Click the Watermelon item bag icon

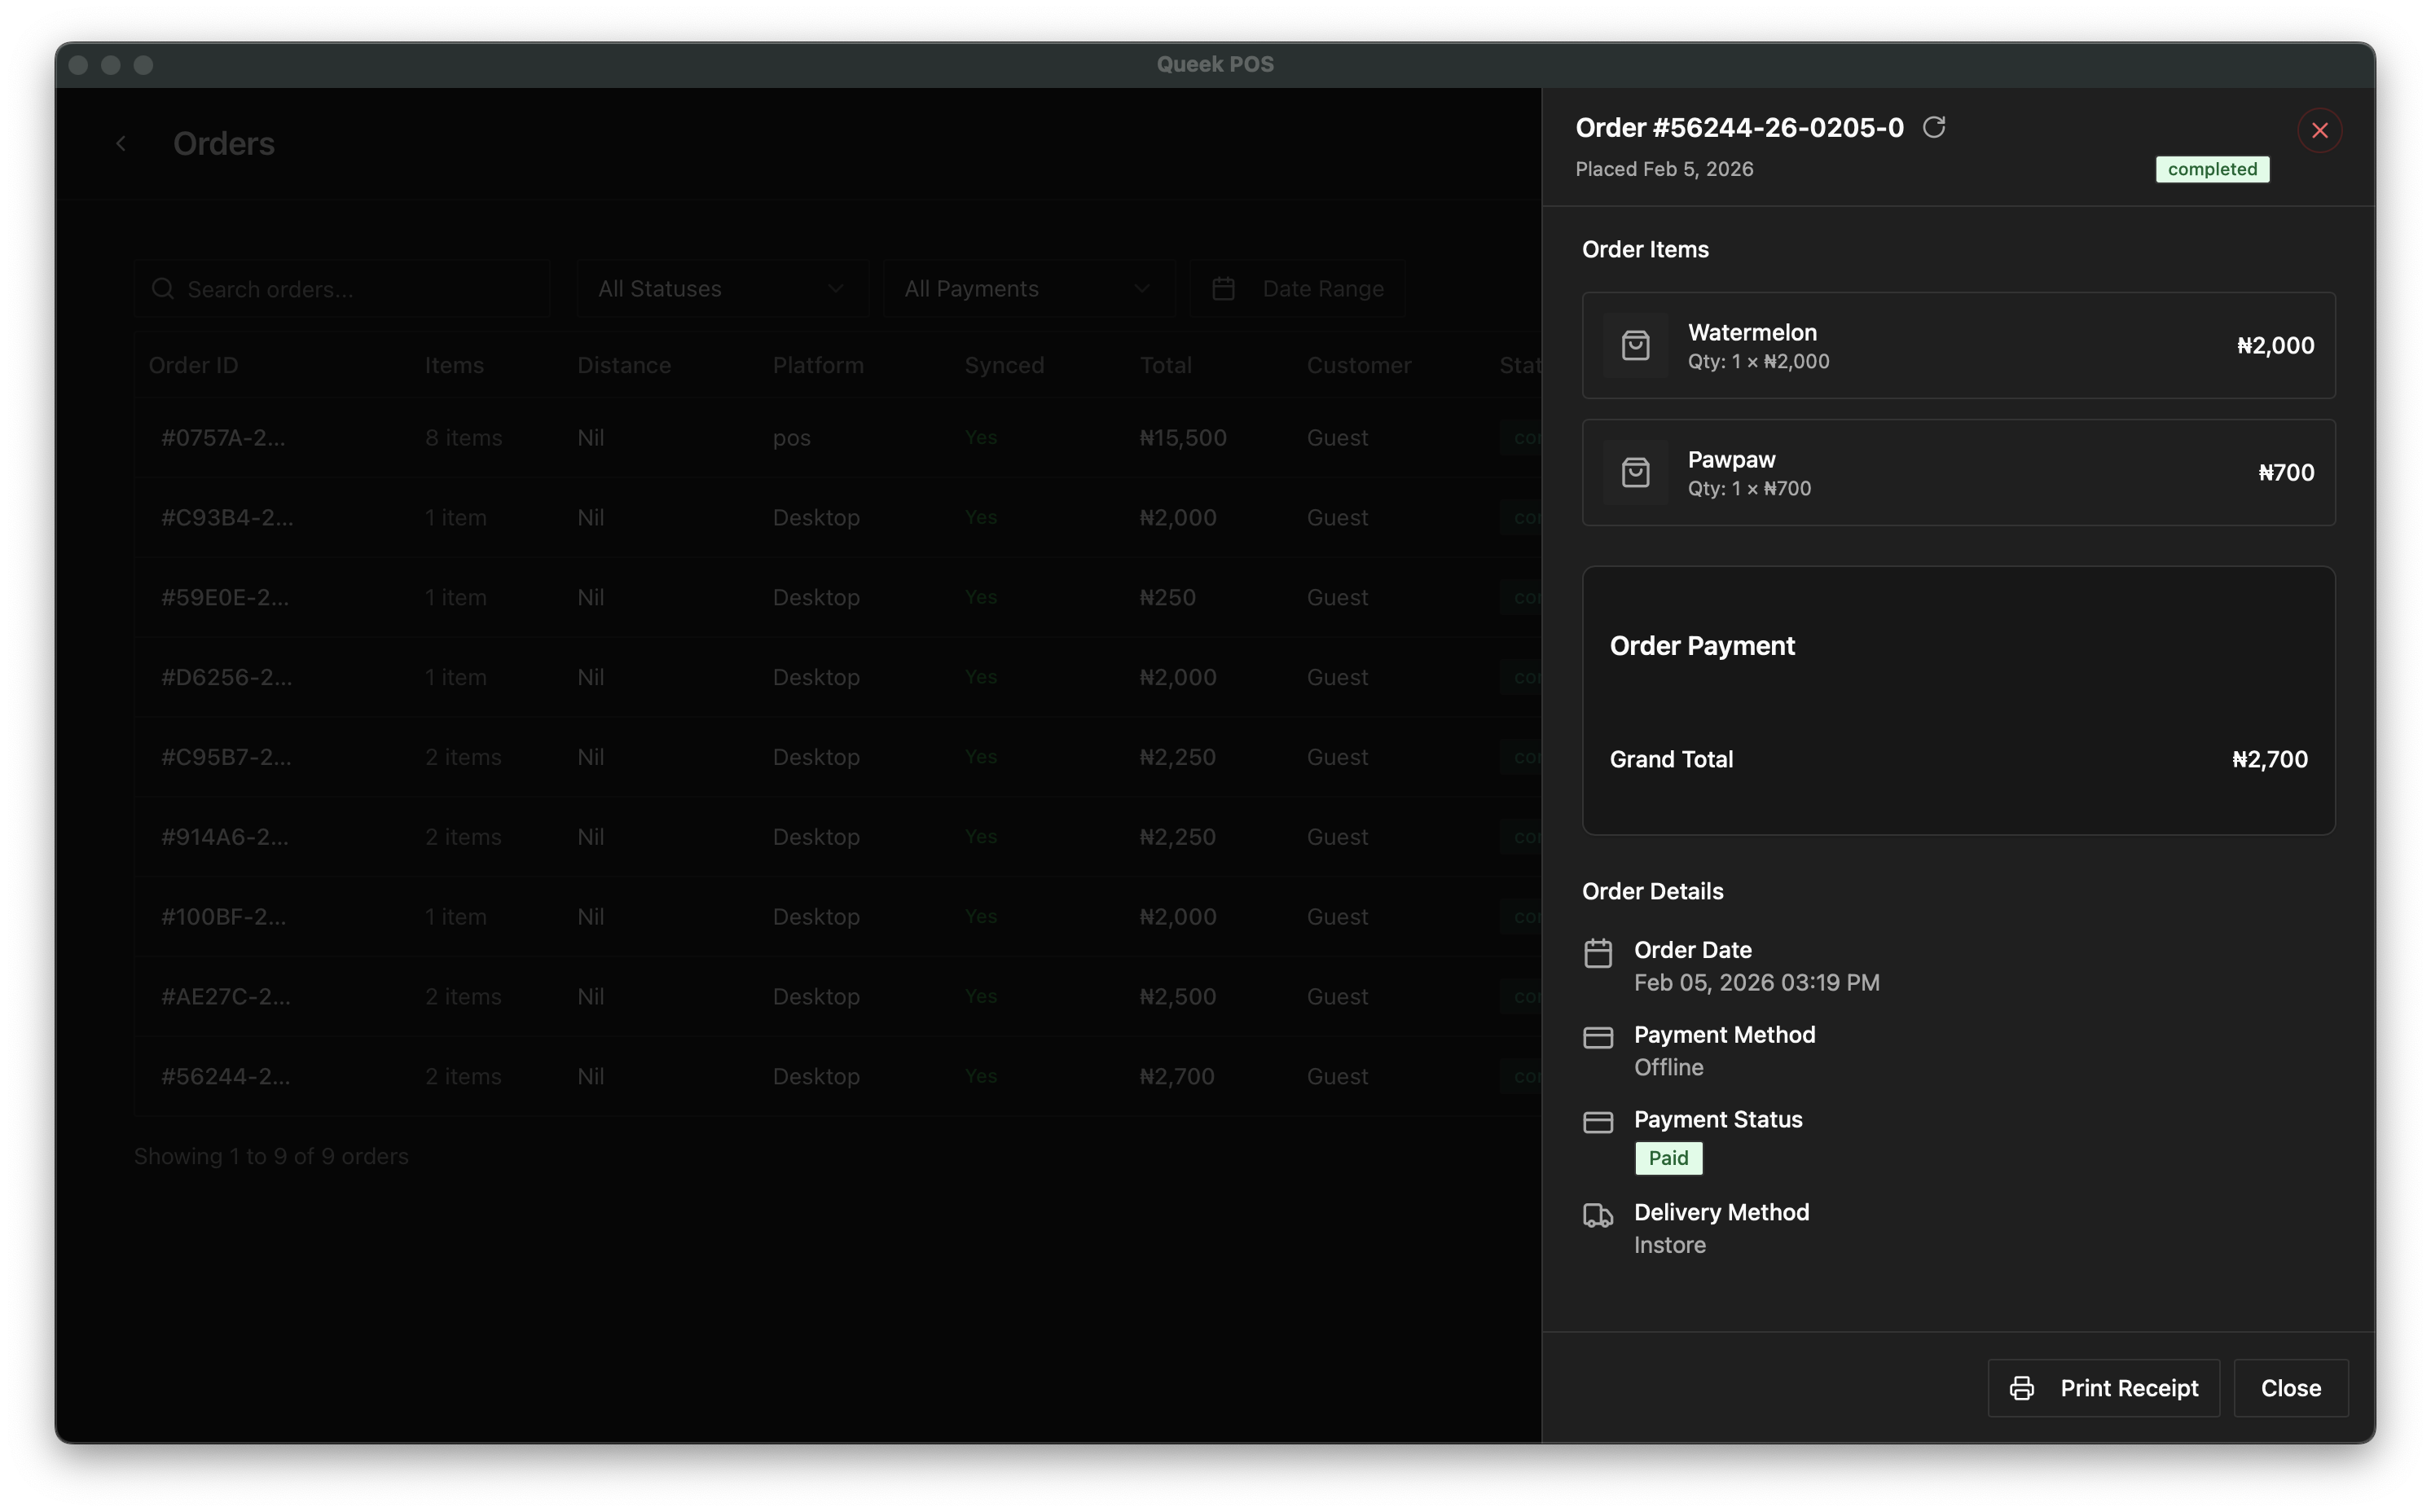1635,346
